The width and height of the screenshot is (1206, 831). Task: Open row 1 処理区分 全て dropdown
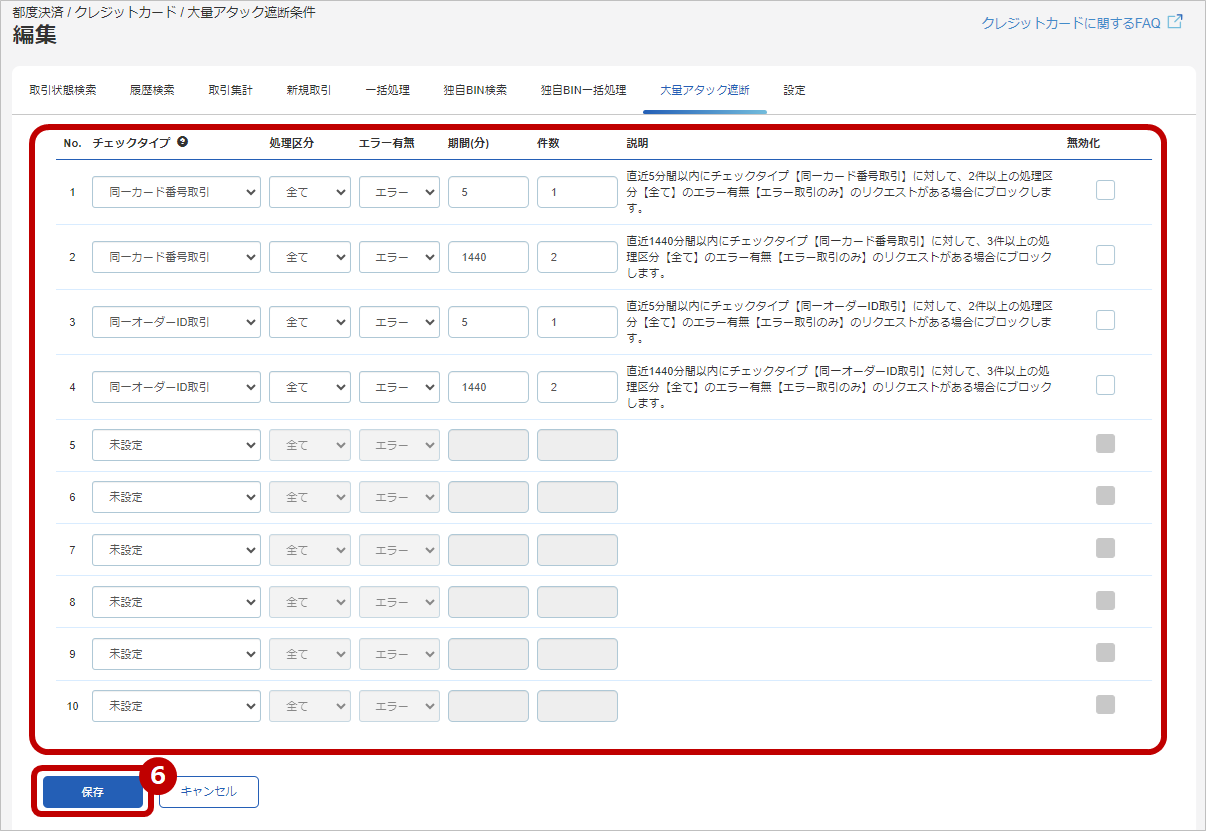pos(310,192)
